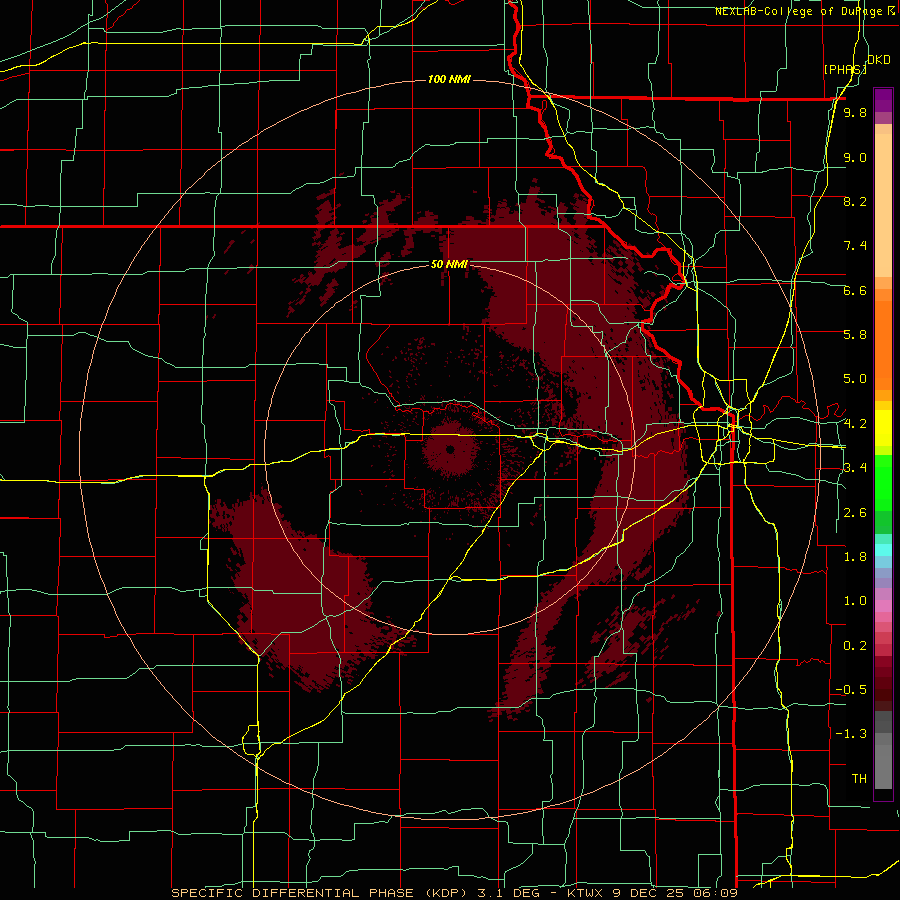Click the 4.2 legend value
Image resolution: width=900 pixels, height=900 pixels.
[855, 424]
